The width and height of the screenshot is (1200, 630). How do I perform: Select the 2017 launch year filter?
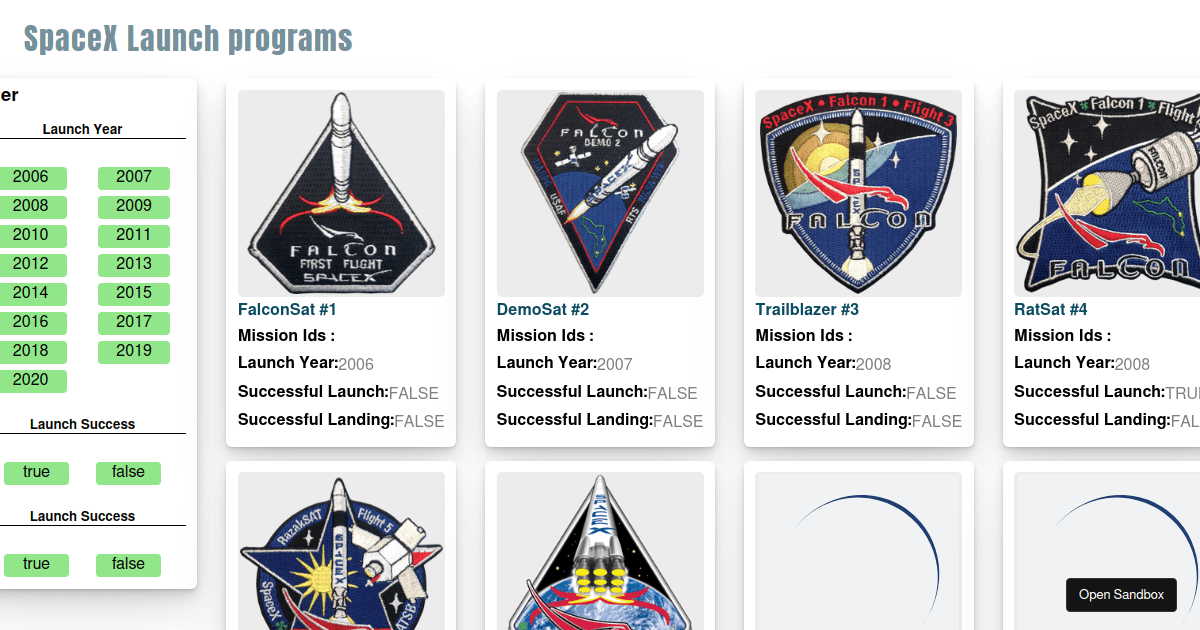134,323
